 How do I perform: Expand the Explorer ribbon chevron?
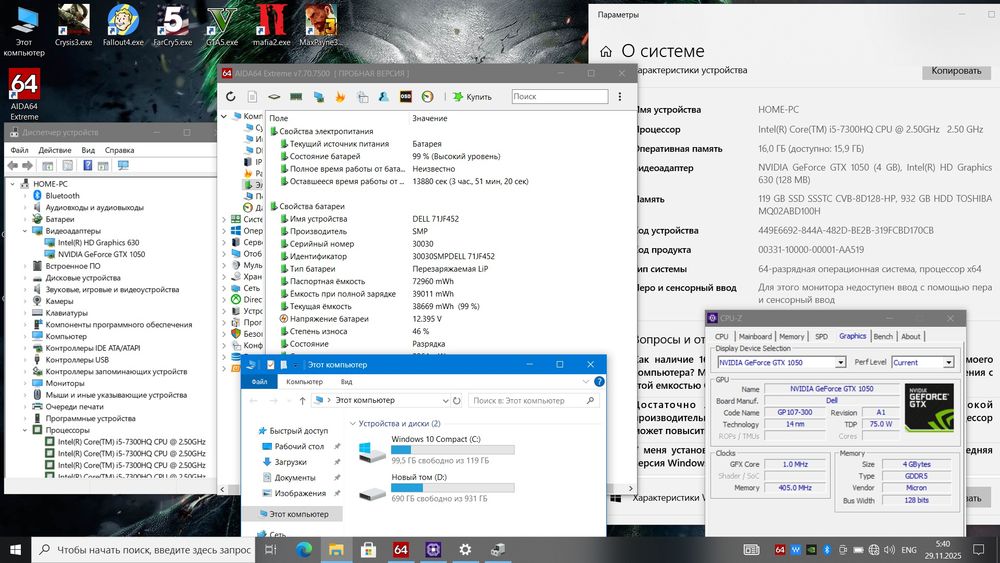(585, 382)
